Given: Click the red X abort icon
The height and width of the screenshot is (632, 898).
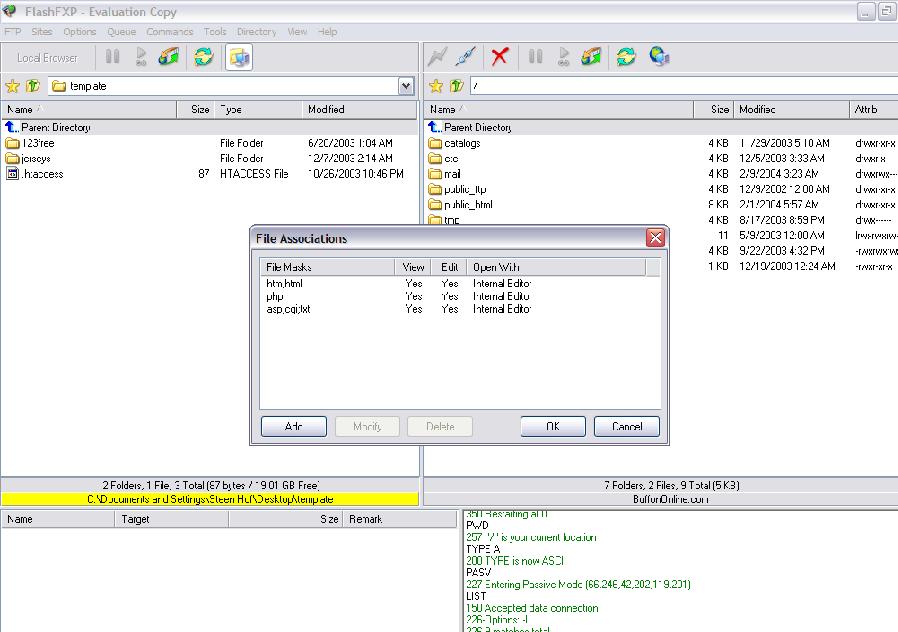Looking at the screenshot, I should pos(500,57).
